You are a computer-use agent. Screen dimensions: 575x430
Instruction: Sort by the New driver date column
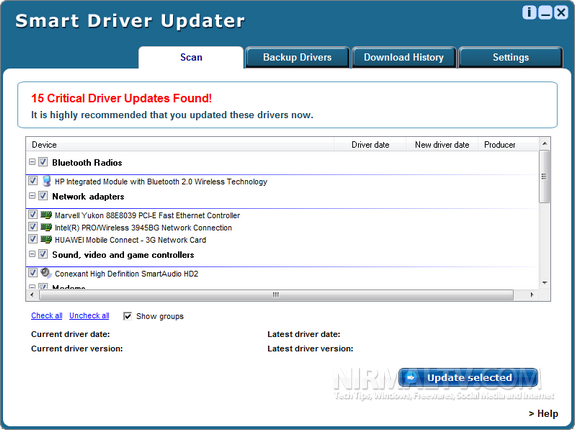442,145
